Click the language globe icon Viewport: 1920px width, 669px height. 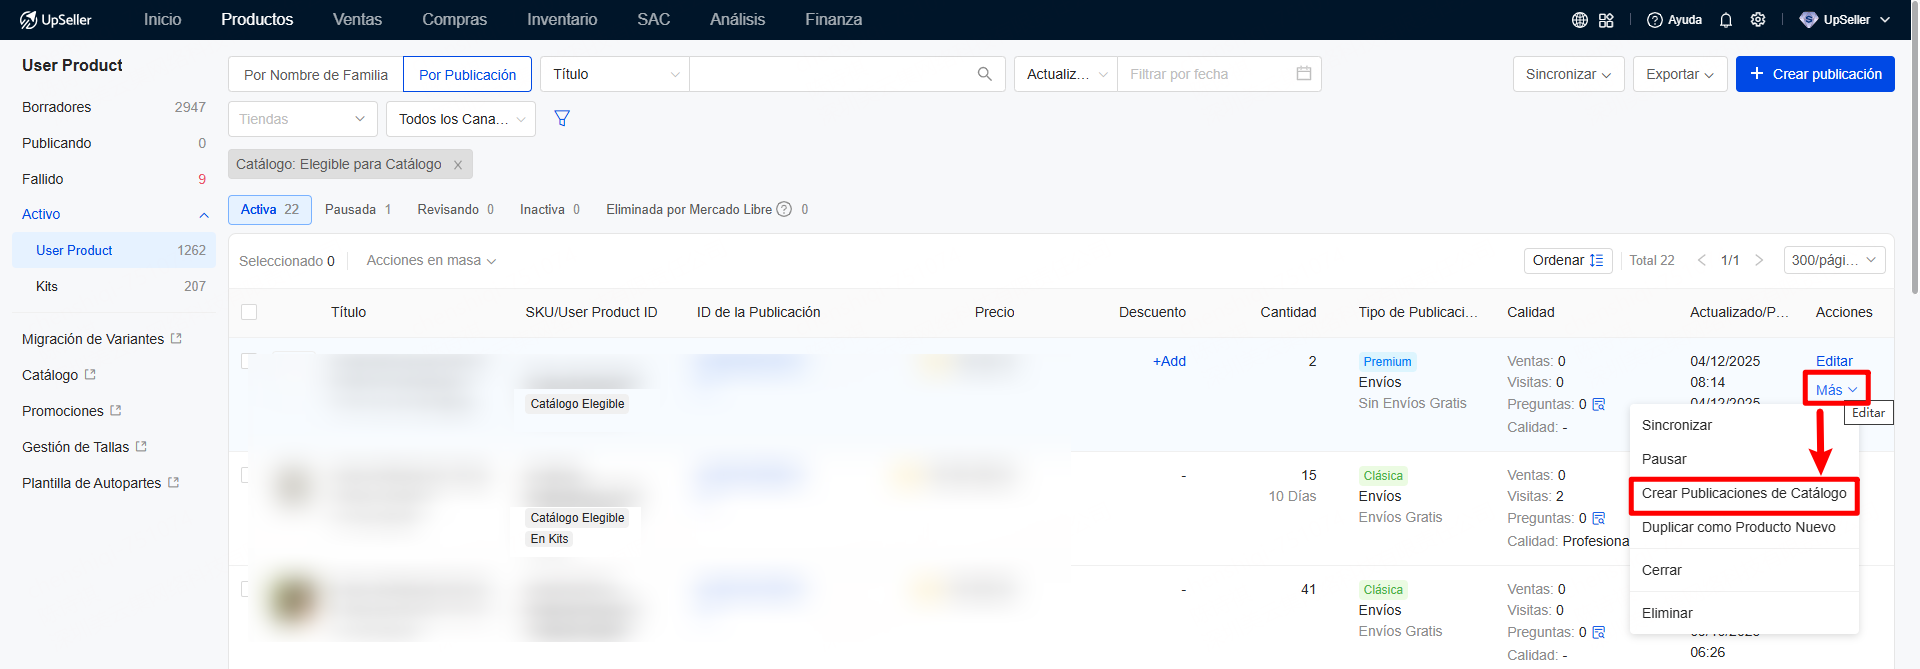(x=1580, y=20)
